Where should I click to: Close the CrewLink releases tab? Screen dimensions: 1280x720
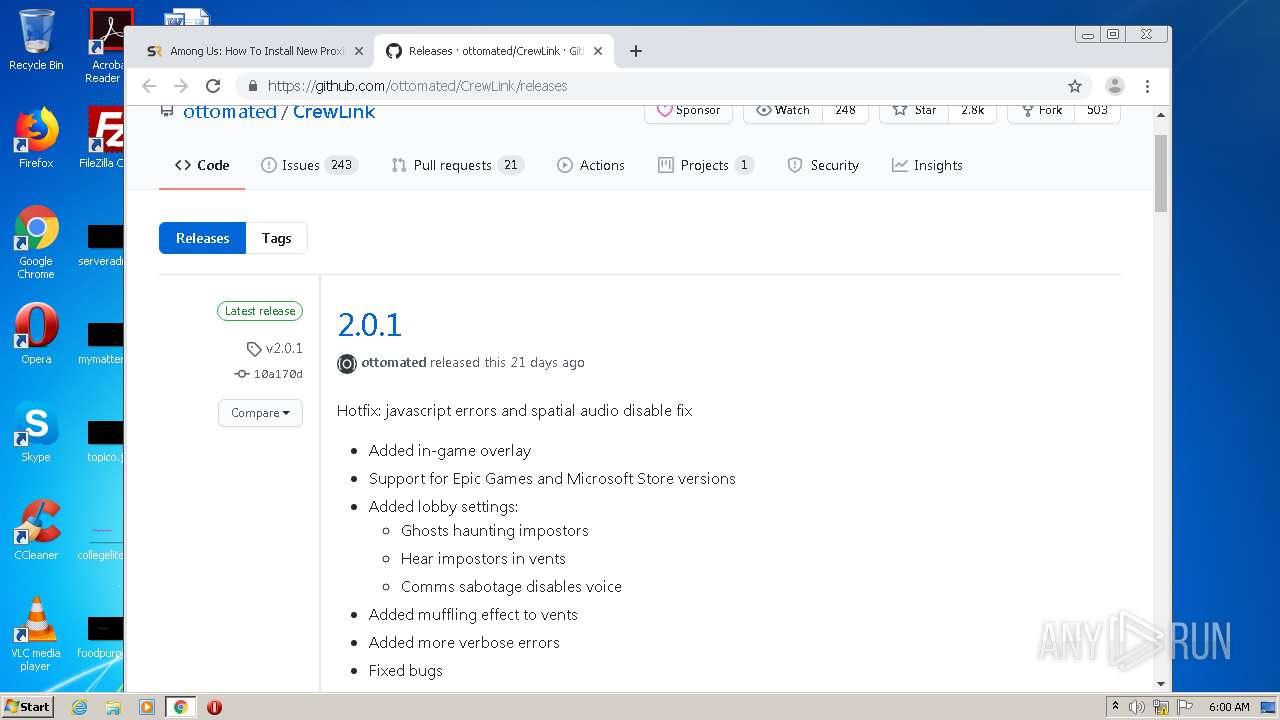coord(598,51)
